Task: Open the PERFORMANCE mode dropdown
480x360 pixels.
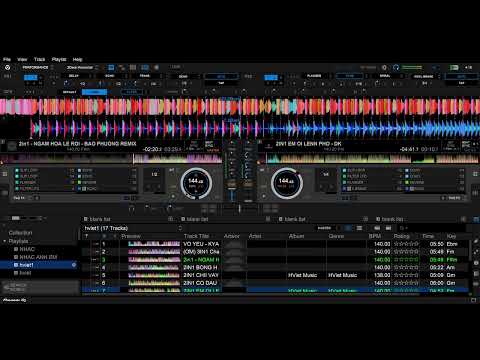Action: tap(37, 67)
